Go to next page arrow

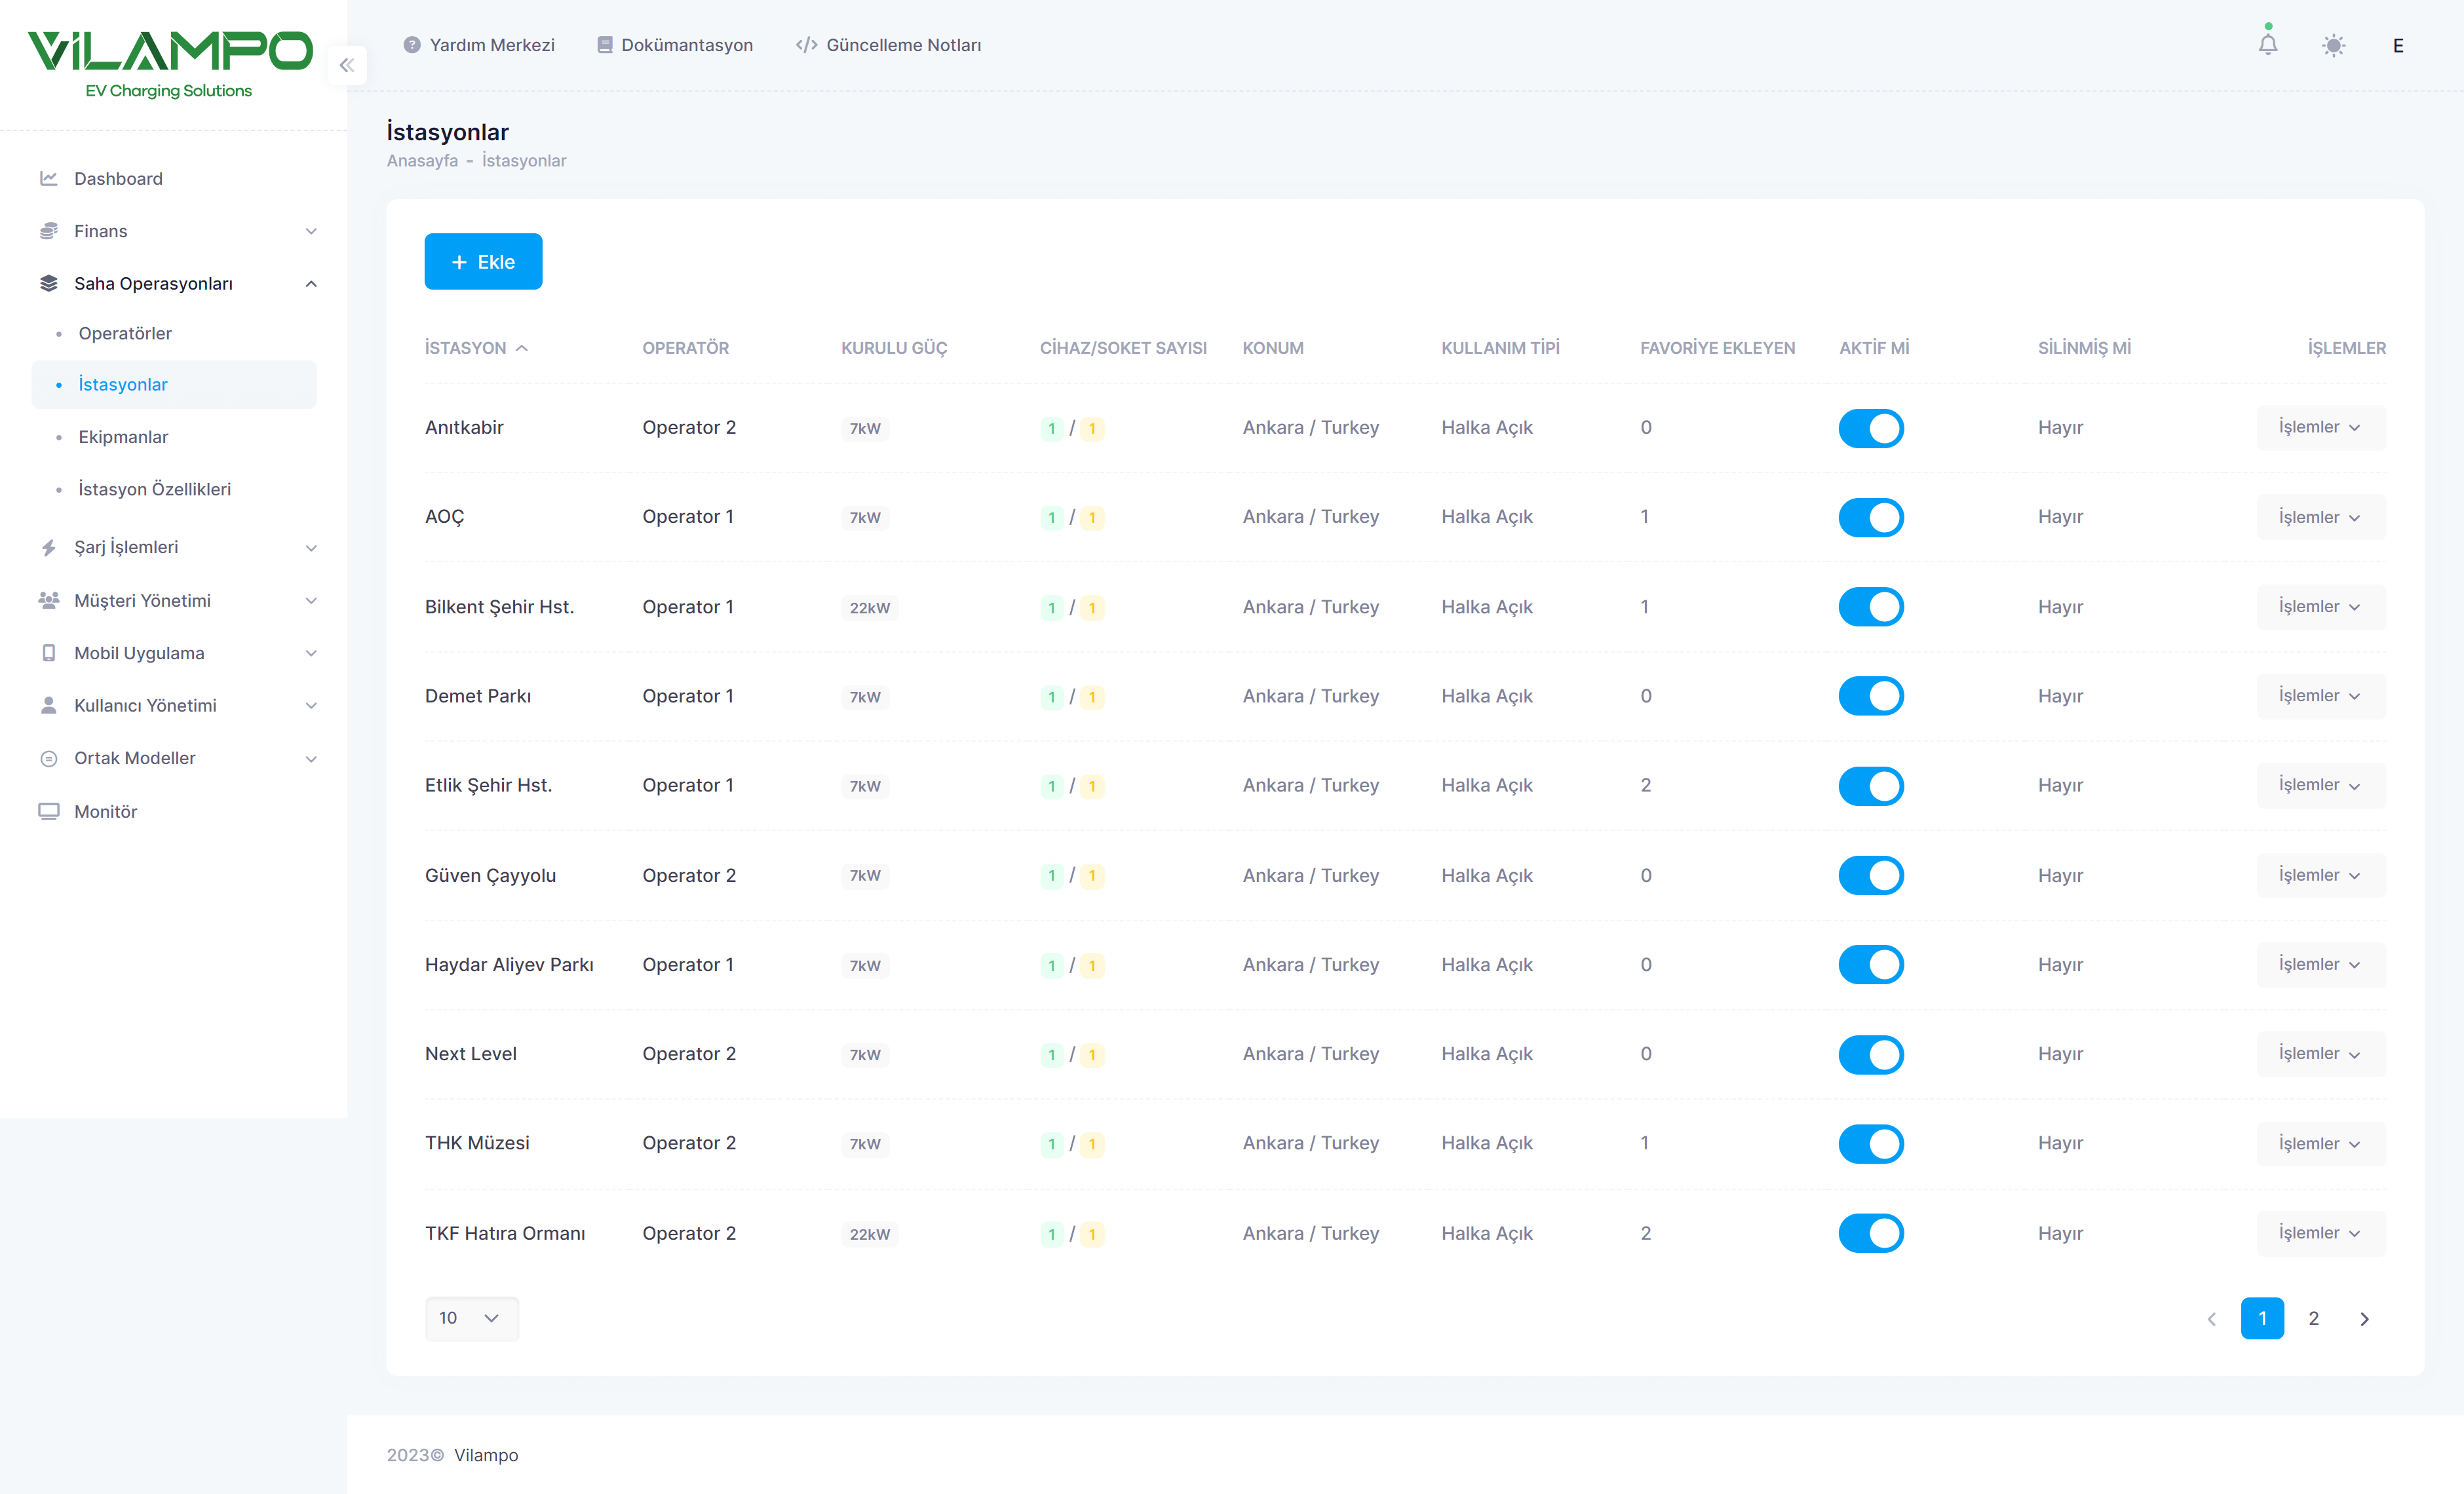[x=2364, y=1318]
